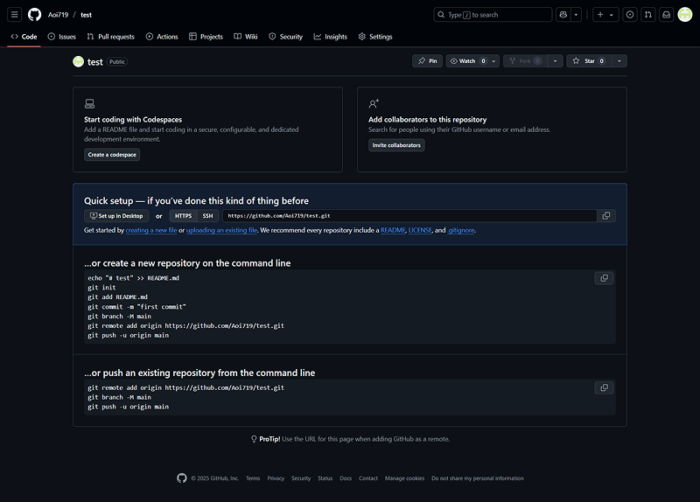This screenshot has height=502, width=700.
Task: Follow the creating a new file link
Action: tap(151, 230)
